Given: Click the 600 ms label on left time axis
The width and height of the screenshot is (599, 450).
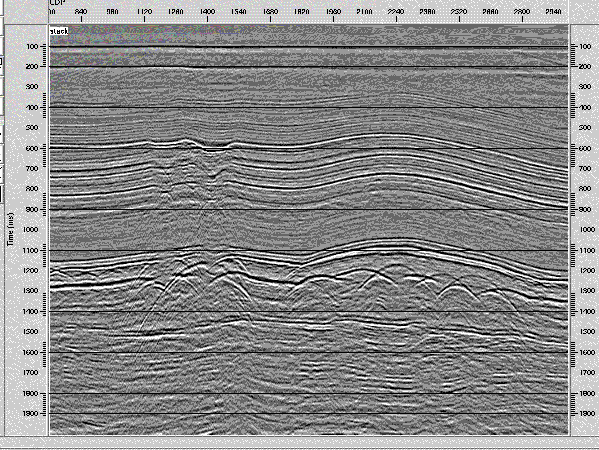Looking at the screenshot, I should click(32, 148).
